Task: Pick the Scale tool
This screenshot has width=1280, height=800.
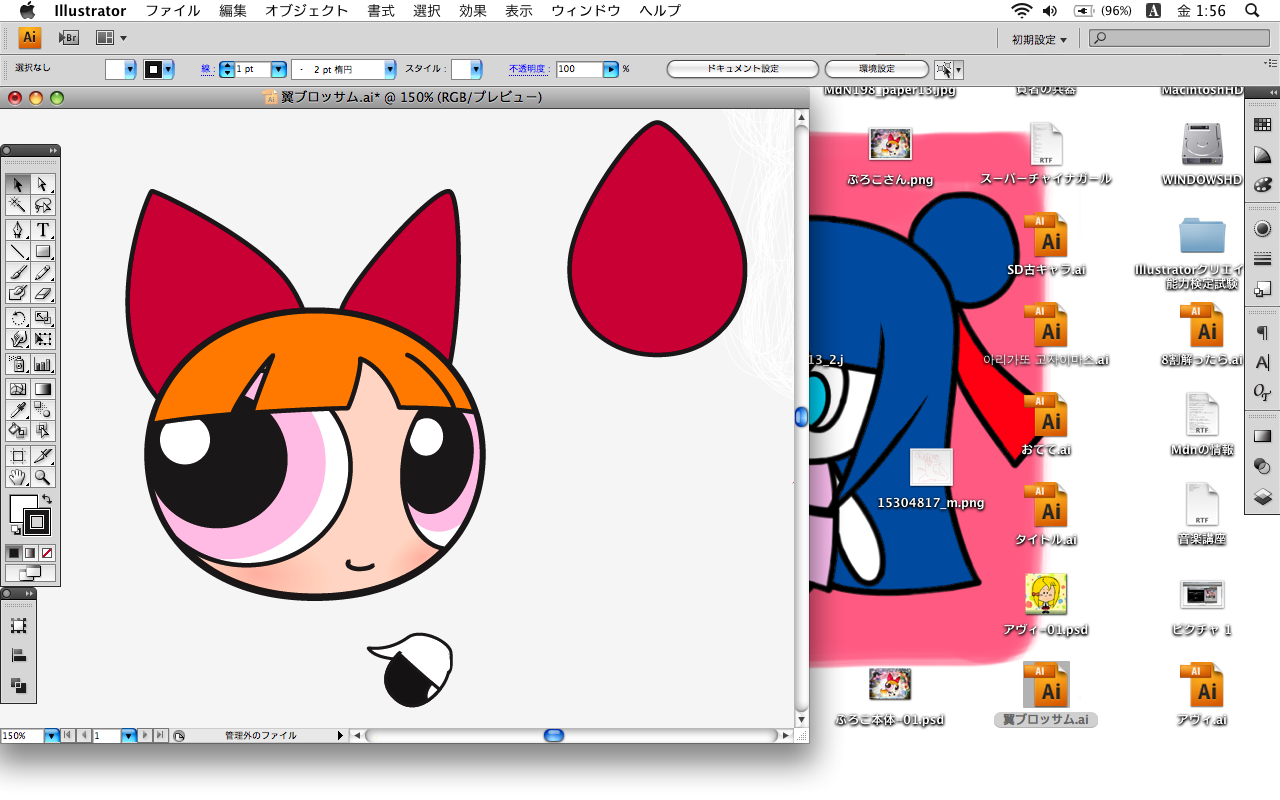Action: (x=43, y=318)
